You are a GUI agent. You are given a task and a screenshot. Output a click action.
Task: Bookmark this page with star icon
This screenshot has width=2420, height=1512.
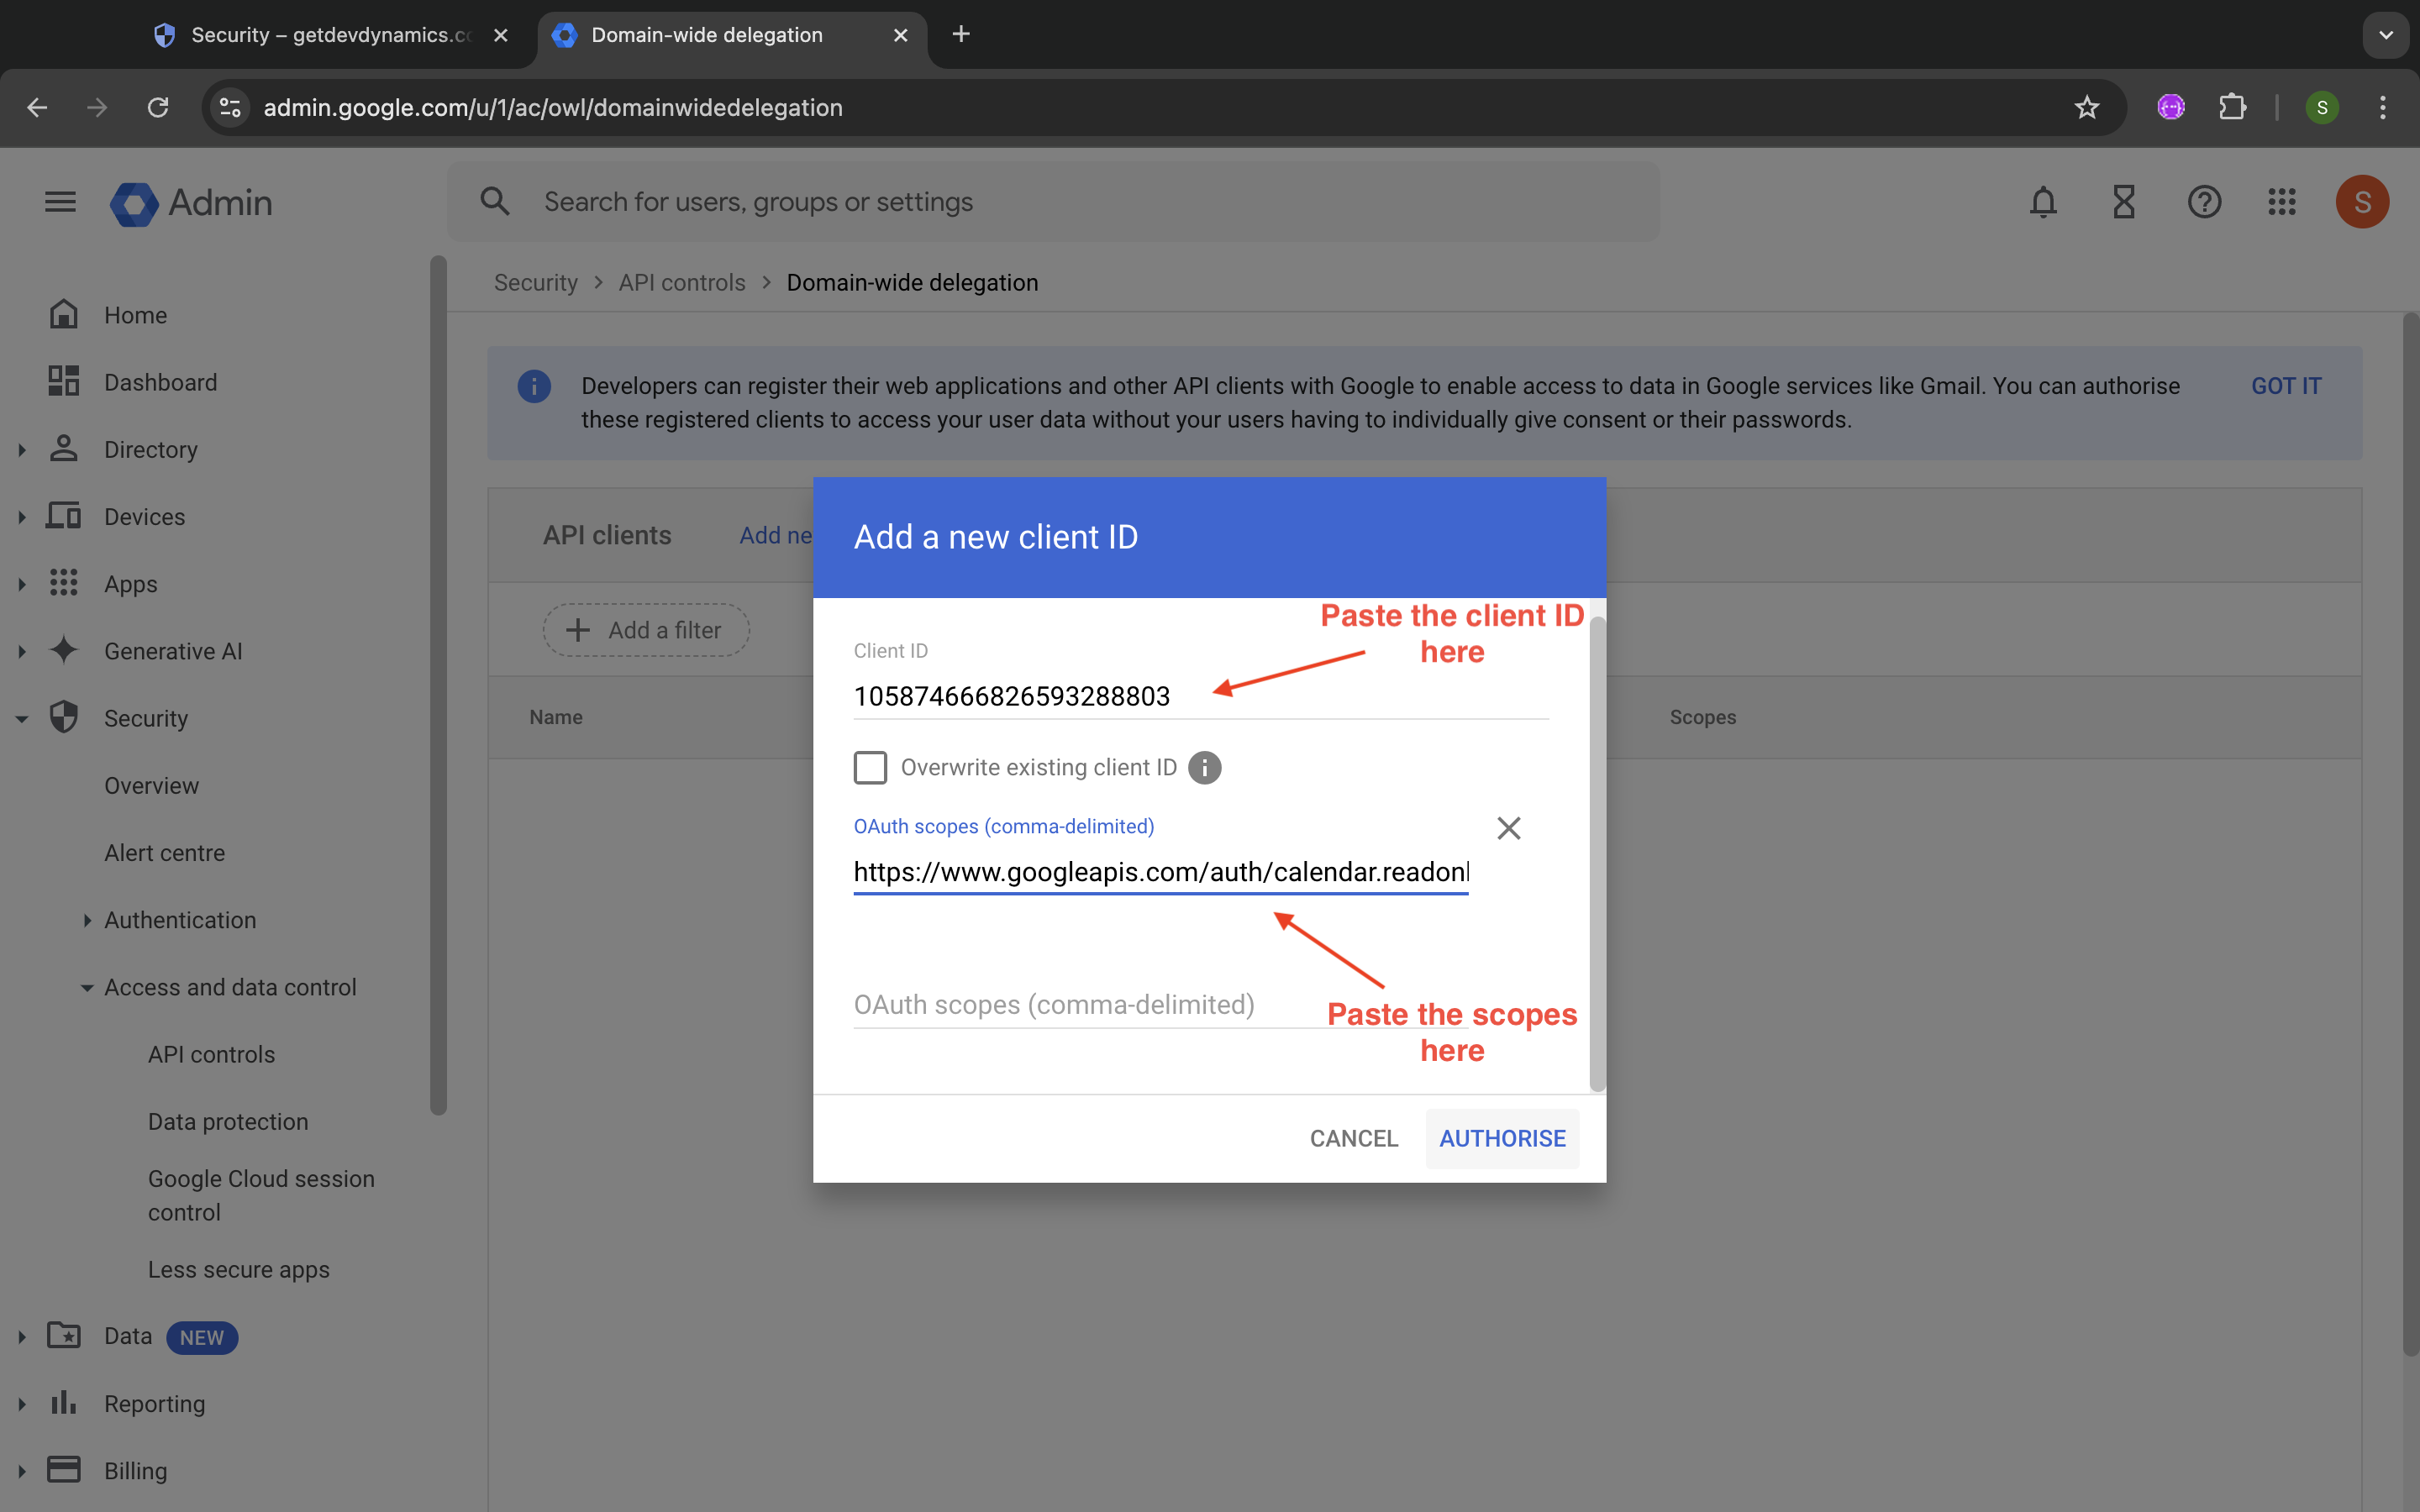pyautogui.click(x=2086, y=107)
